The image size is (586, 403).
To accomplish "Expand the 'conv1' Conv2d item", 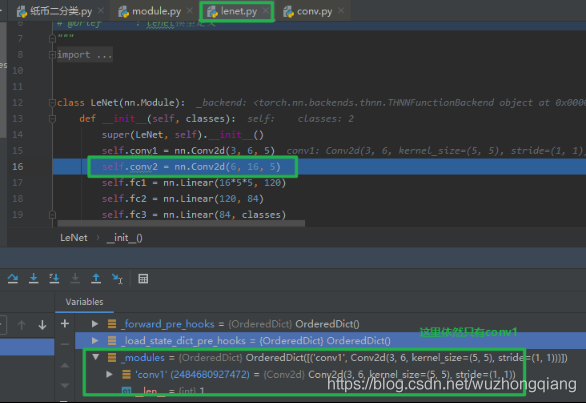I will (110, 374).
